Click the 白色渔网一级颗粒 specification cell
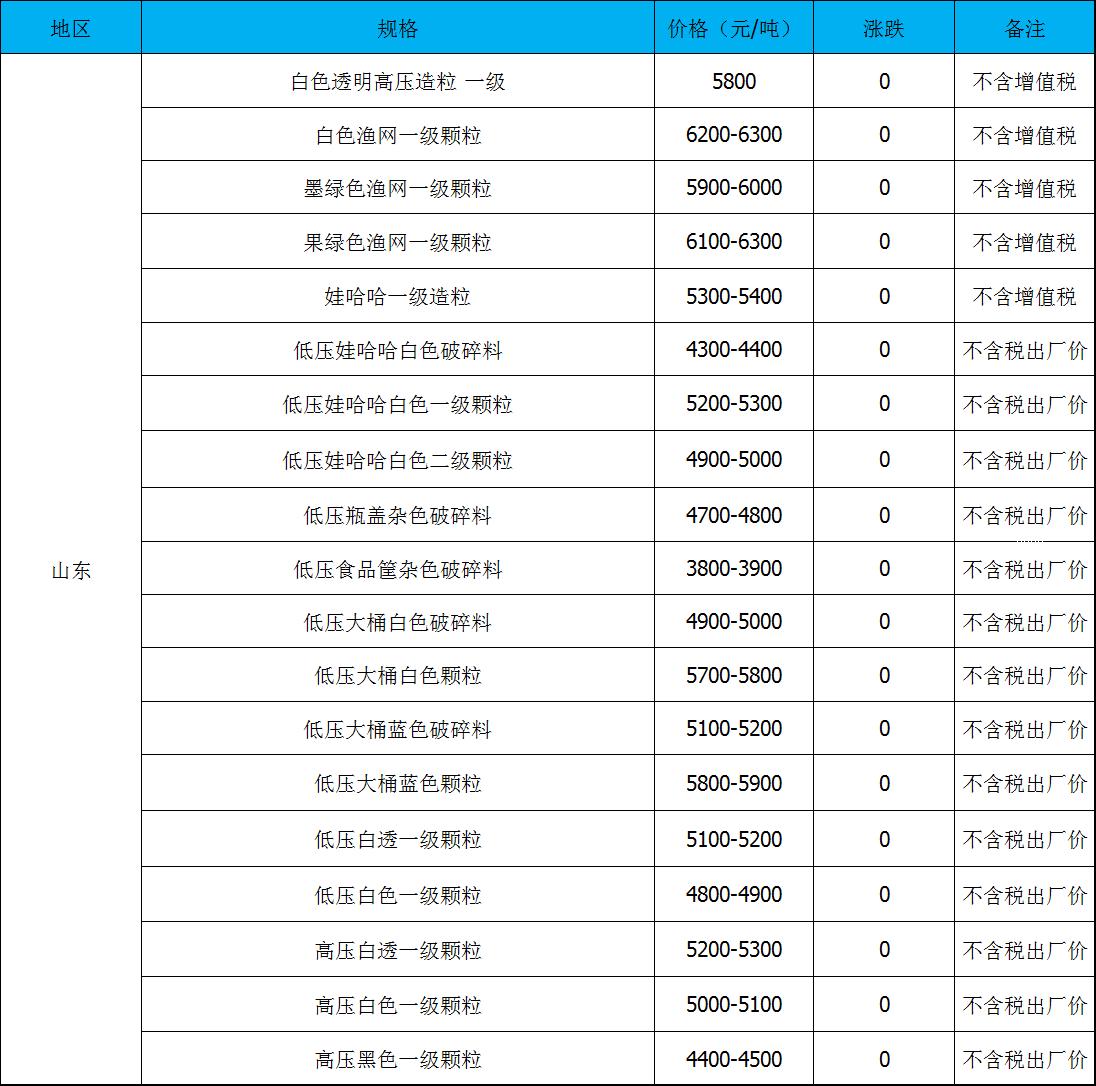Viewport: 1096px width, 1086px height. (397, 135)
